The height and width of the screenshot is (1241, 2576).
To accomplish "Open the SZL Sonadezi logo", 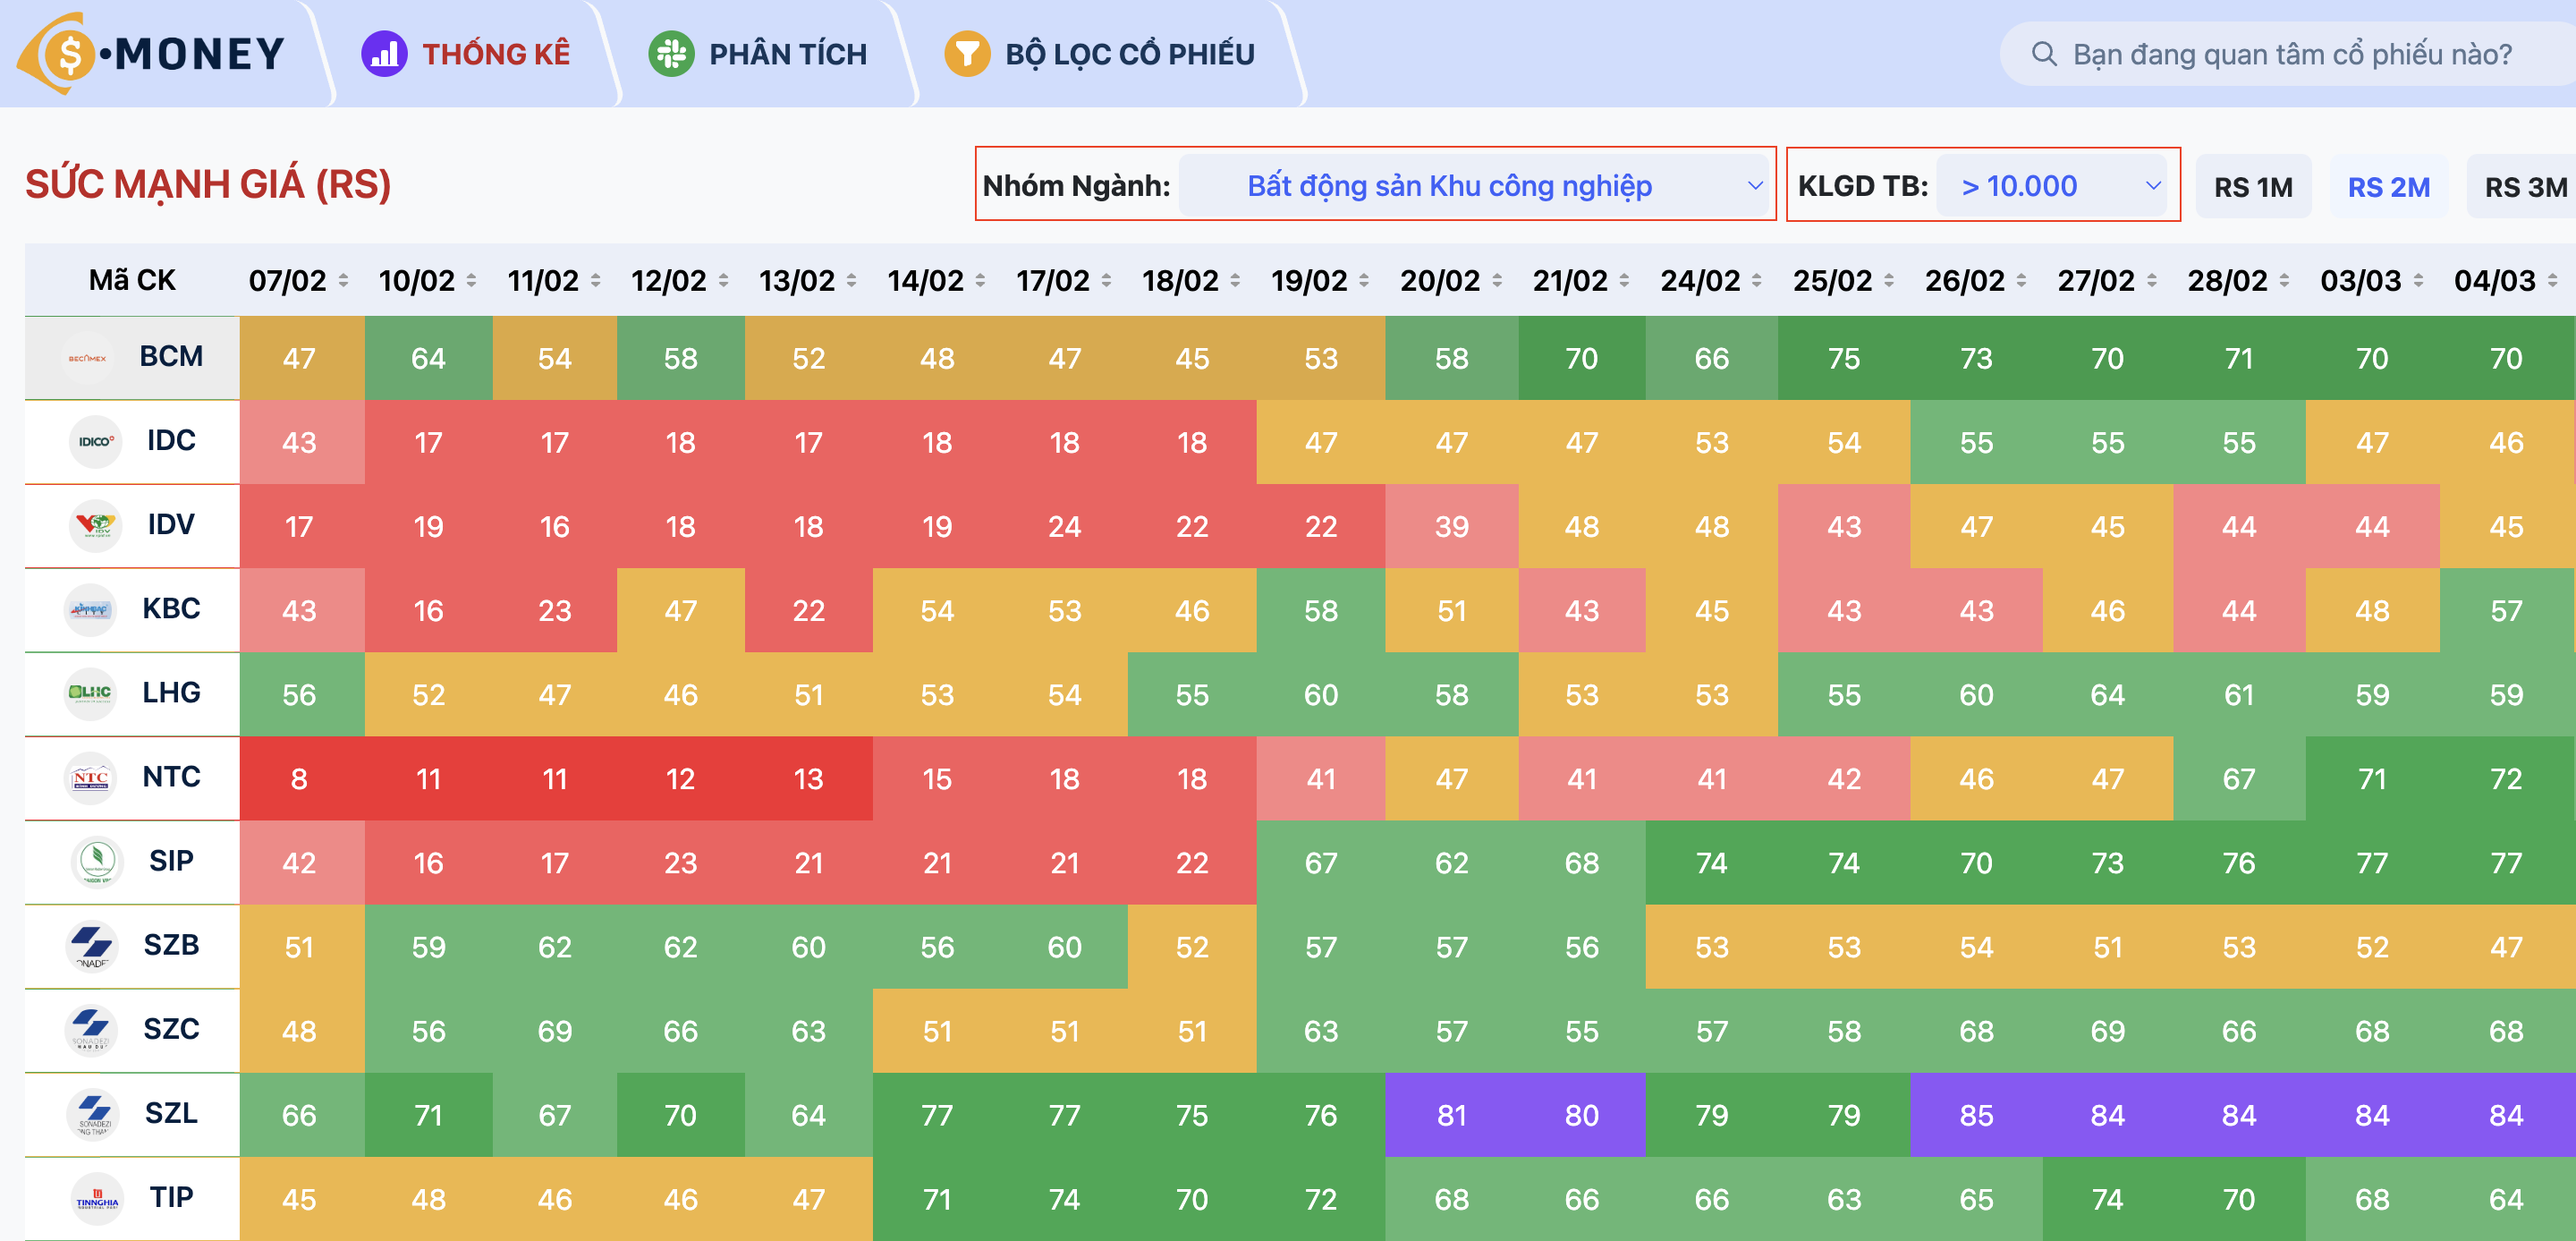I will point(93,1114).
